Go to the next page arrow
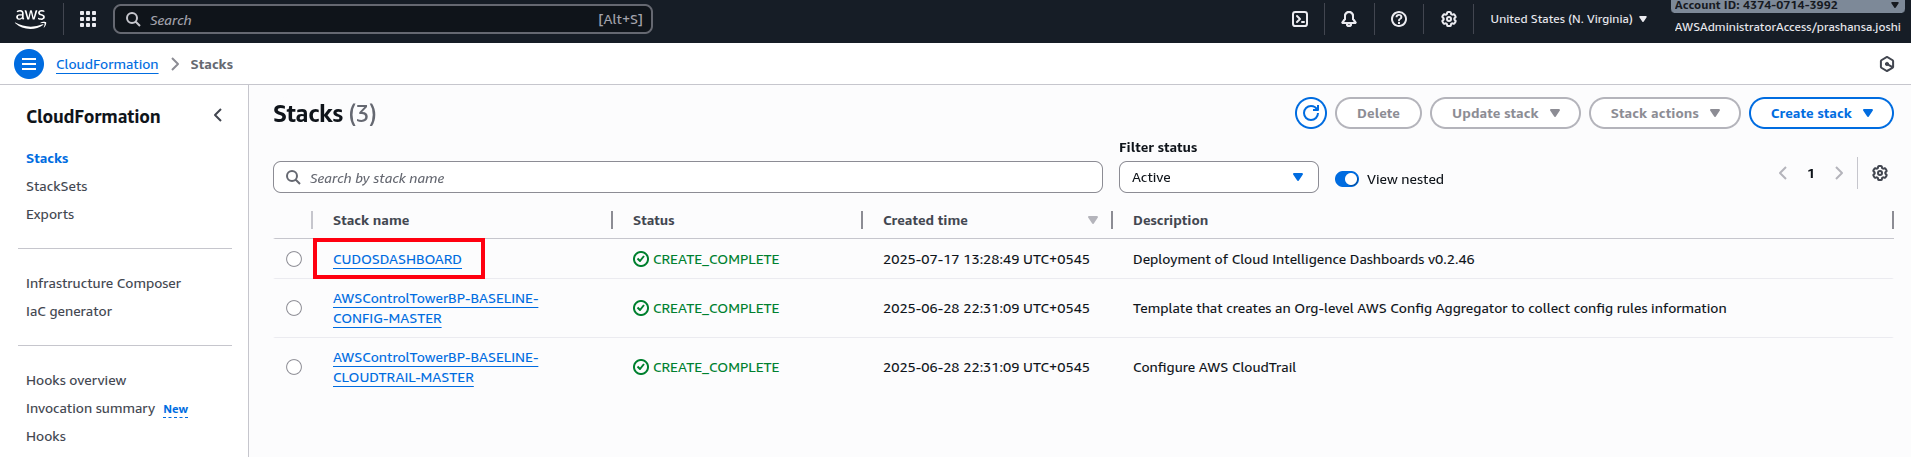Viewport: 1911px width, 457px height. pyautogui.click(x=1838, y=173)
